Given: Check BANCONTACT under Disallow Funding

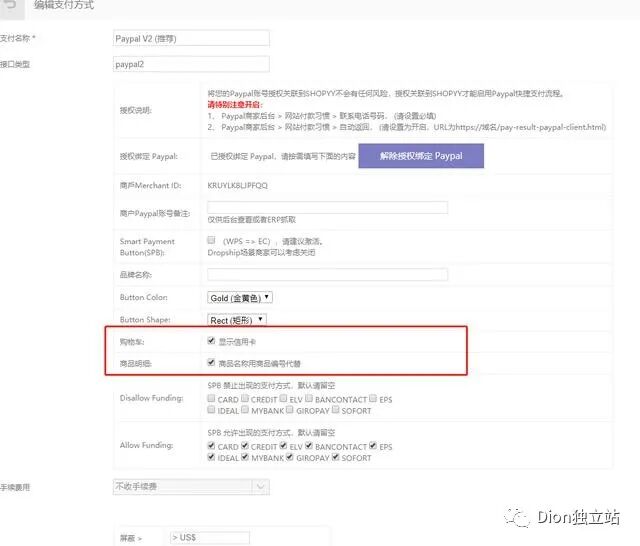Looking at the screenshot, I should click(x=309, y=398).
